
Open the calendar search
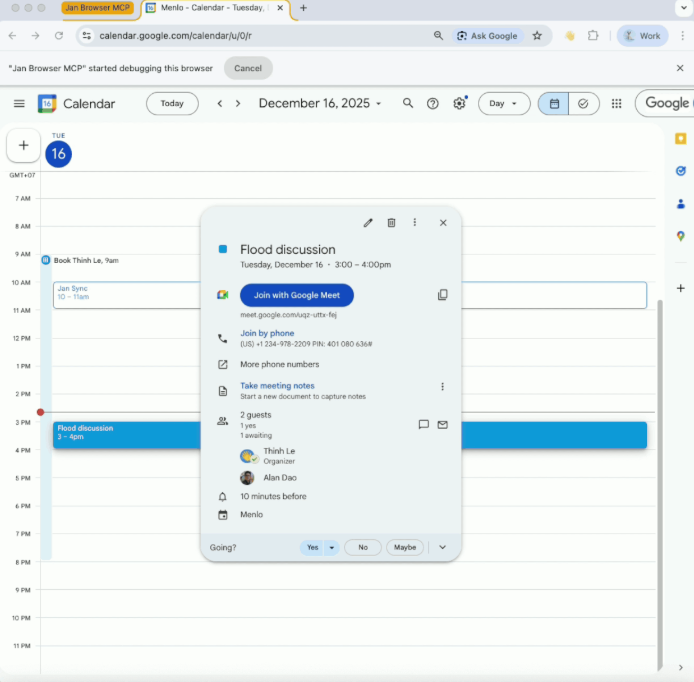pos(408,103)
